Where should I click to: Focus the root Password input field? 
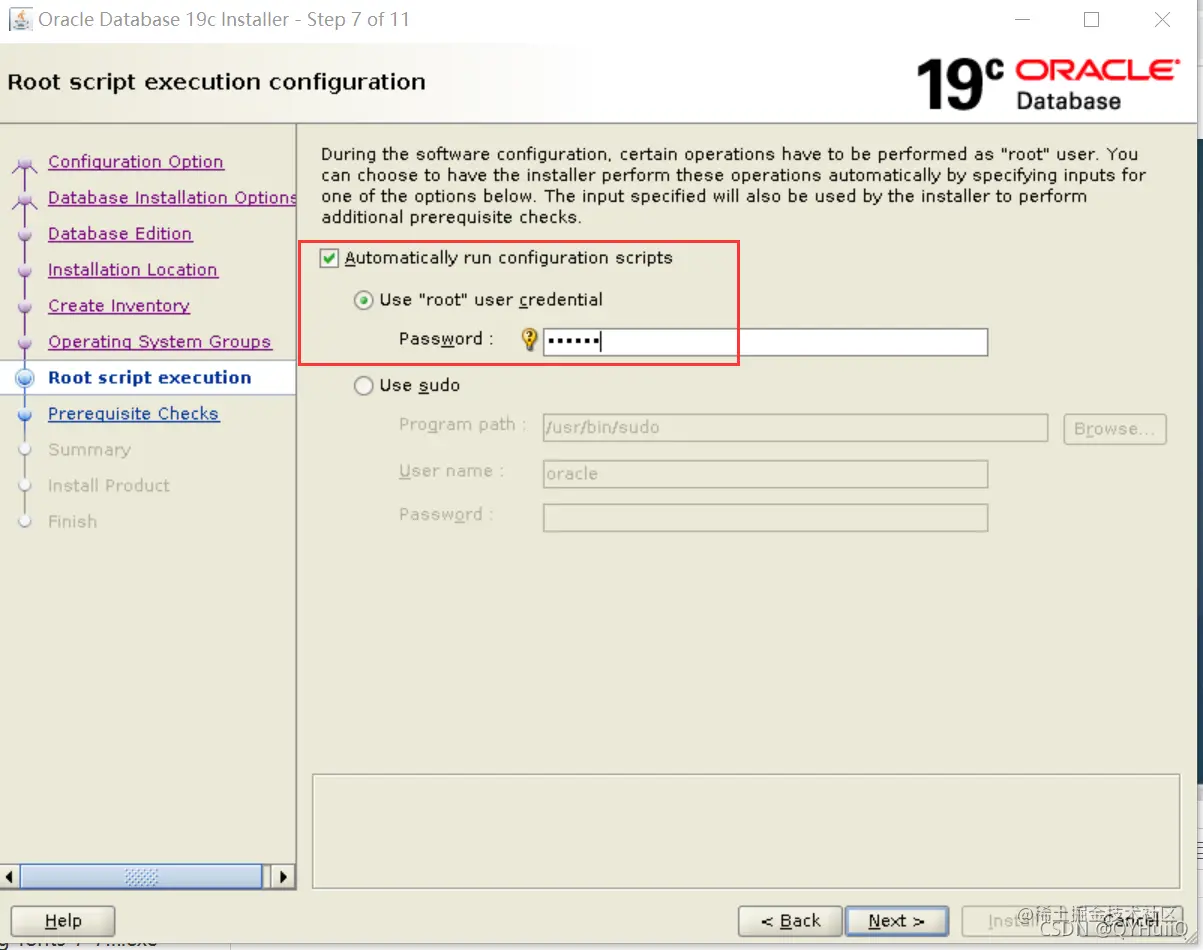click(765, 342)
